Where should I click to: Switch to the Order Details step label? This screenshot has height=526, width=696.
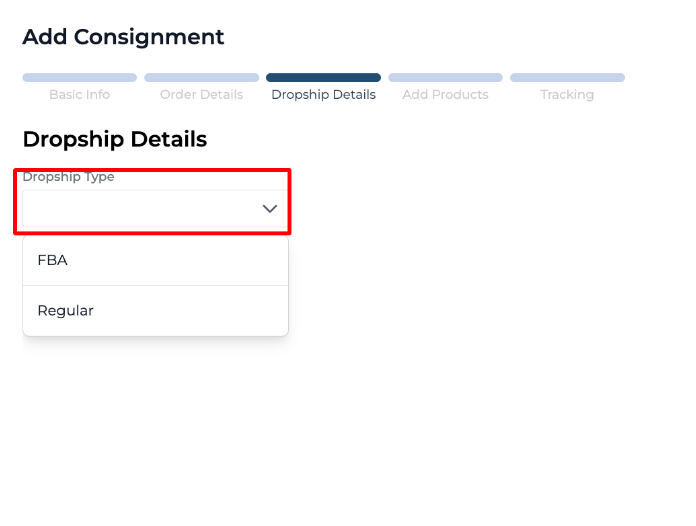(201, 95)
